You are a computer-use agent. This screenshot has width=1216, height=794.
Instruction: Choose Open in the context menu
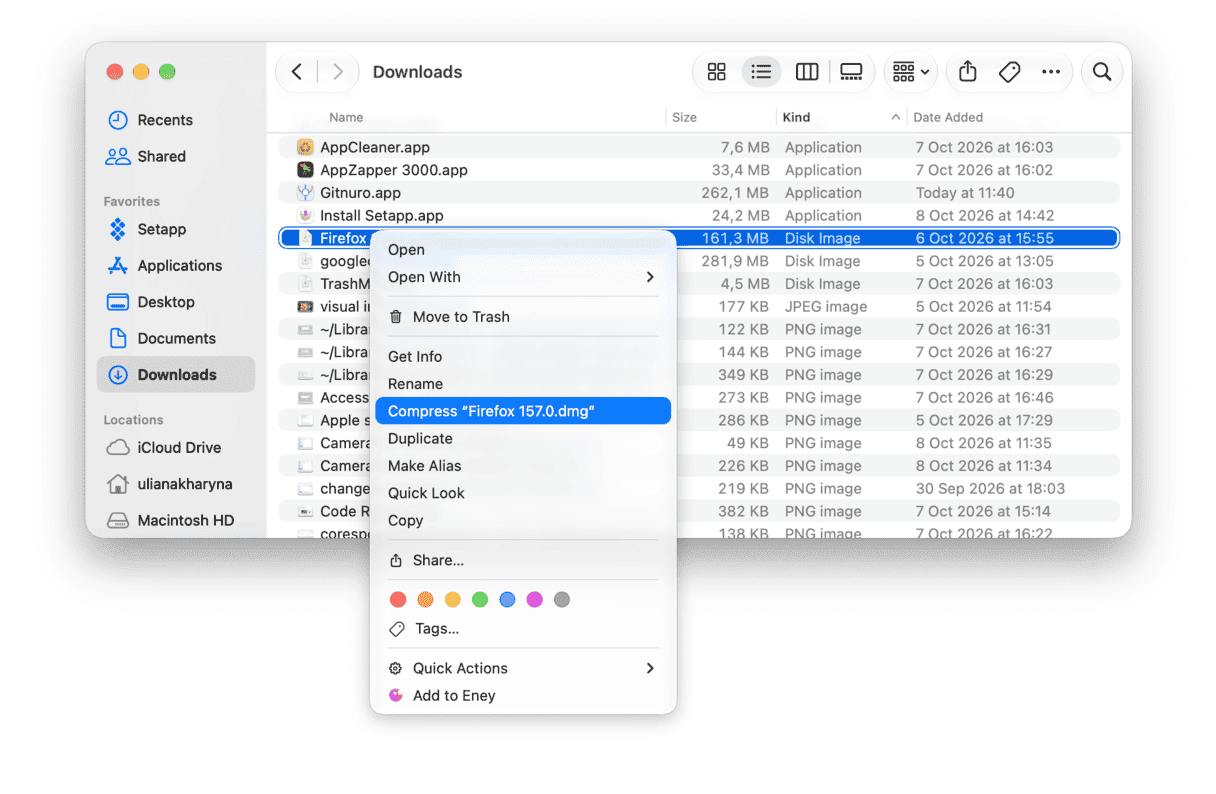pos(523,250)
